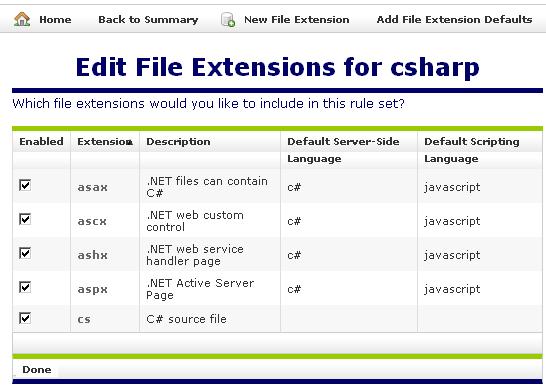The height and width of the screenshot is (387, 546).
Task: Open the asax extension entry
Action: (92, 187)
